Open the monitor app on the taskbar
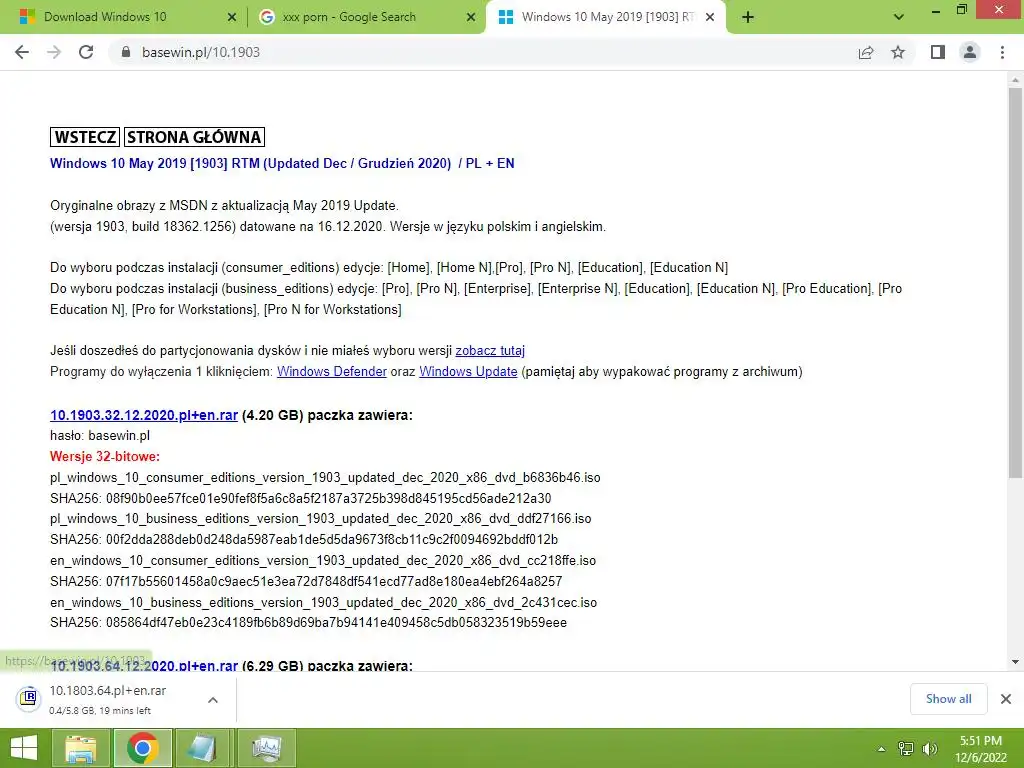The height and width of the screenshot is (768, 1024). pyautogui.click(x=266, y=748)
